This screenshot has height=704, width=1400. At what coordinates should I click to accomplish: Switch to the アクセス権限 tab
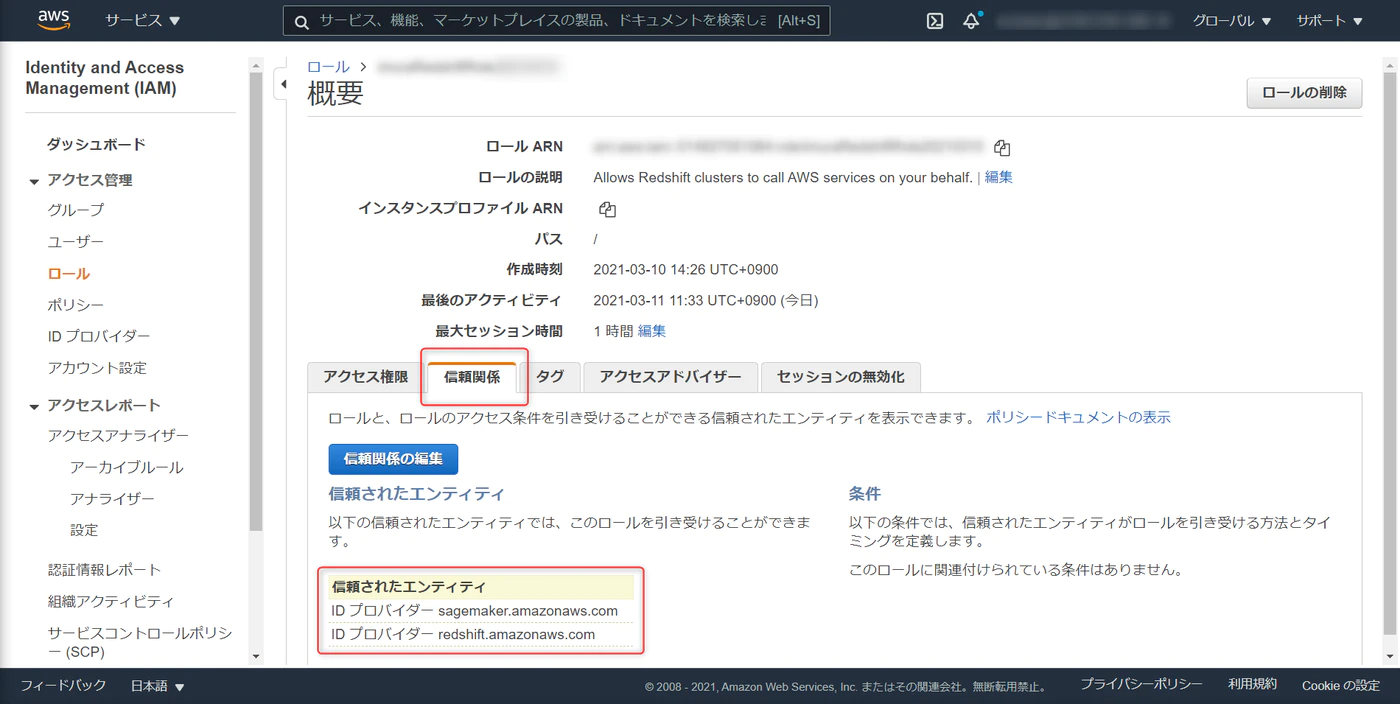tap(366, 377)
